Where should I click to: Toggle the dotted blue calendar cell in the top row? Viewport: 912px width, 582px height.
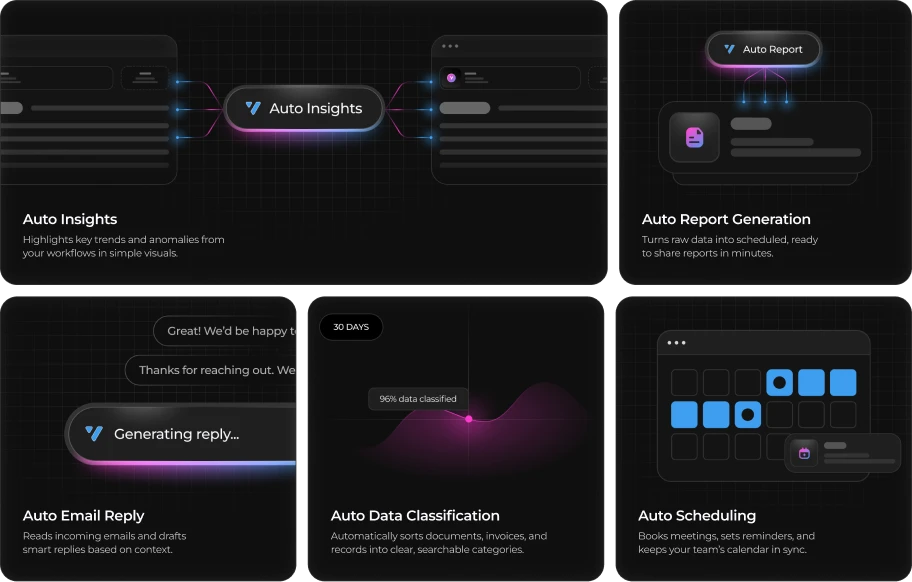pos(780,382)
